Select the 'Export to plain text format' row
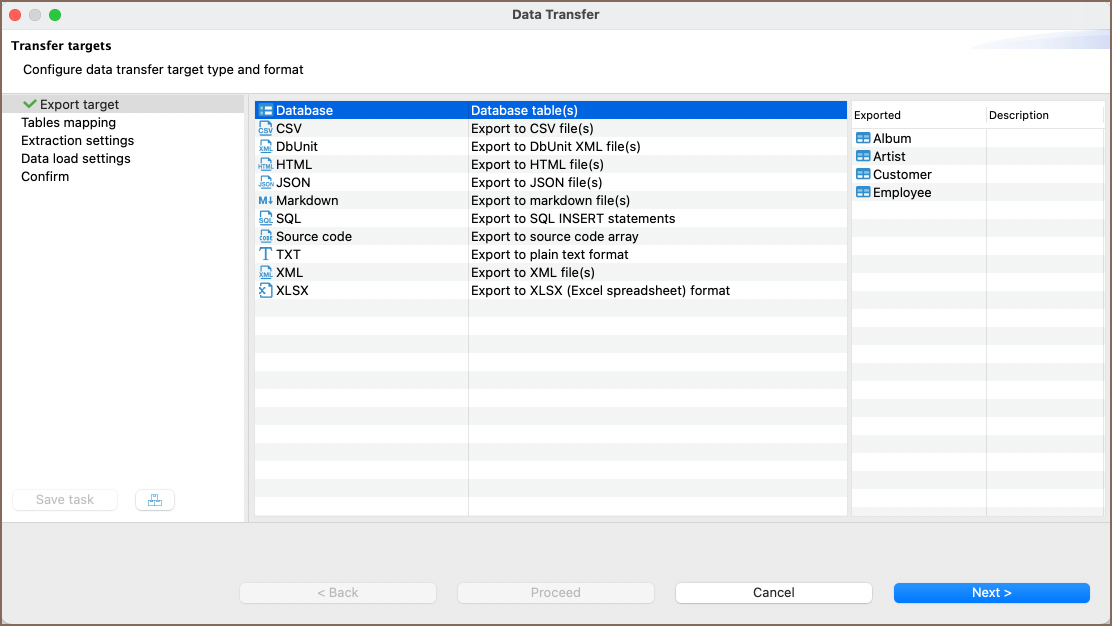The width and height of the screenshot is (1112, 626). (x=549, y=255)
